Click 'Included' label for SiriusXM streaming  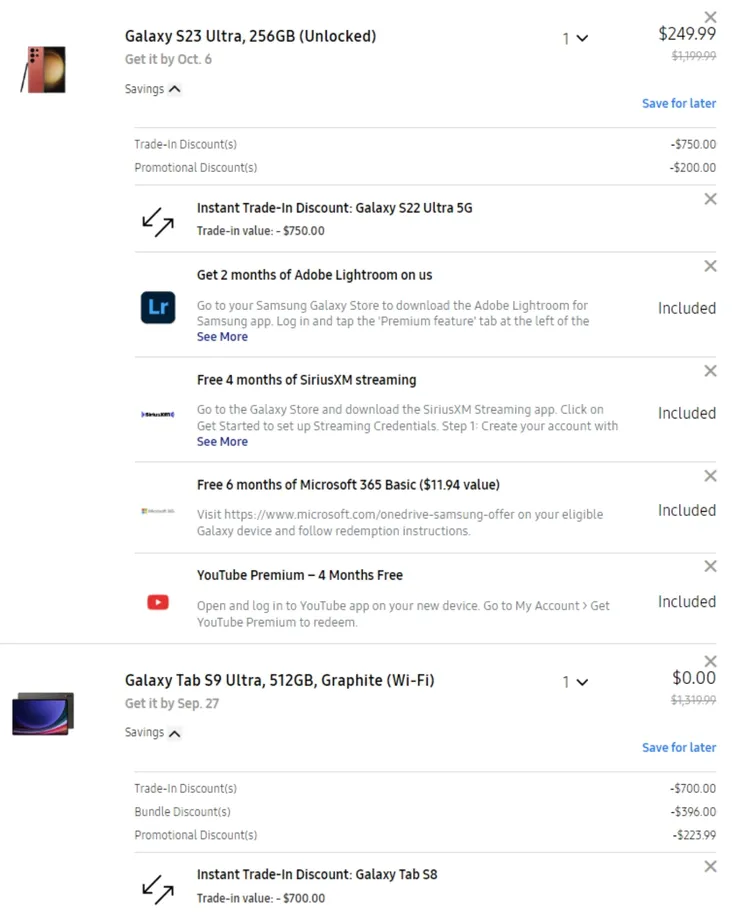[x=687, y=414]
